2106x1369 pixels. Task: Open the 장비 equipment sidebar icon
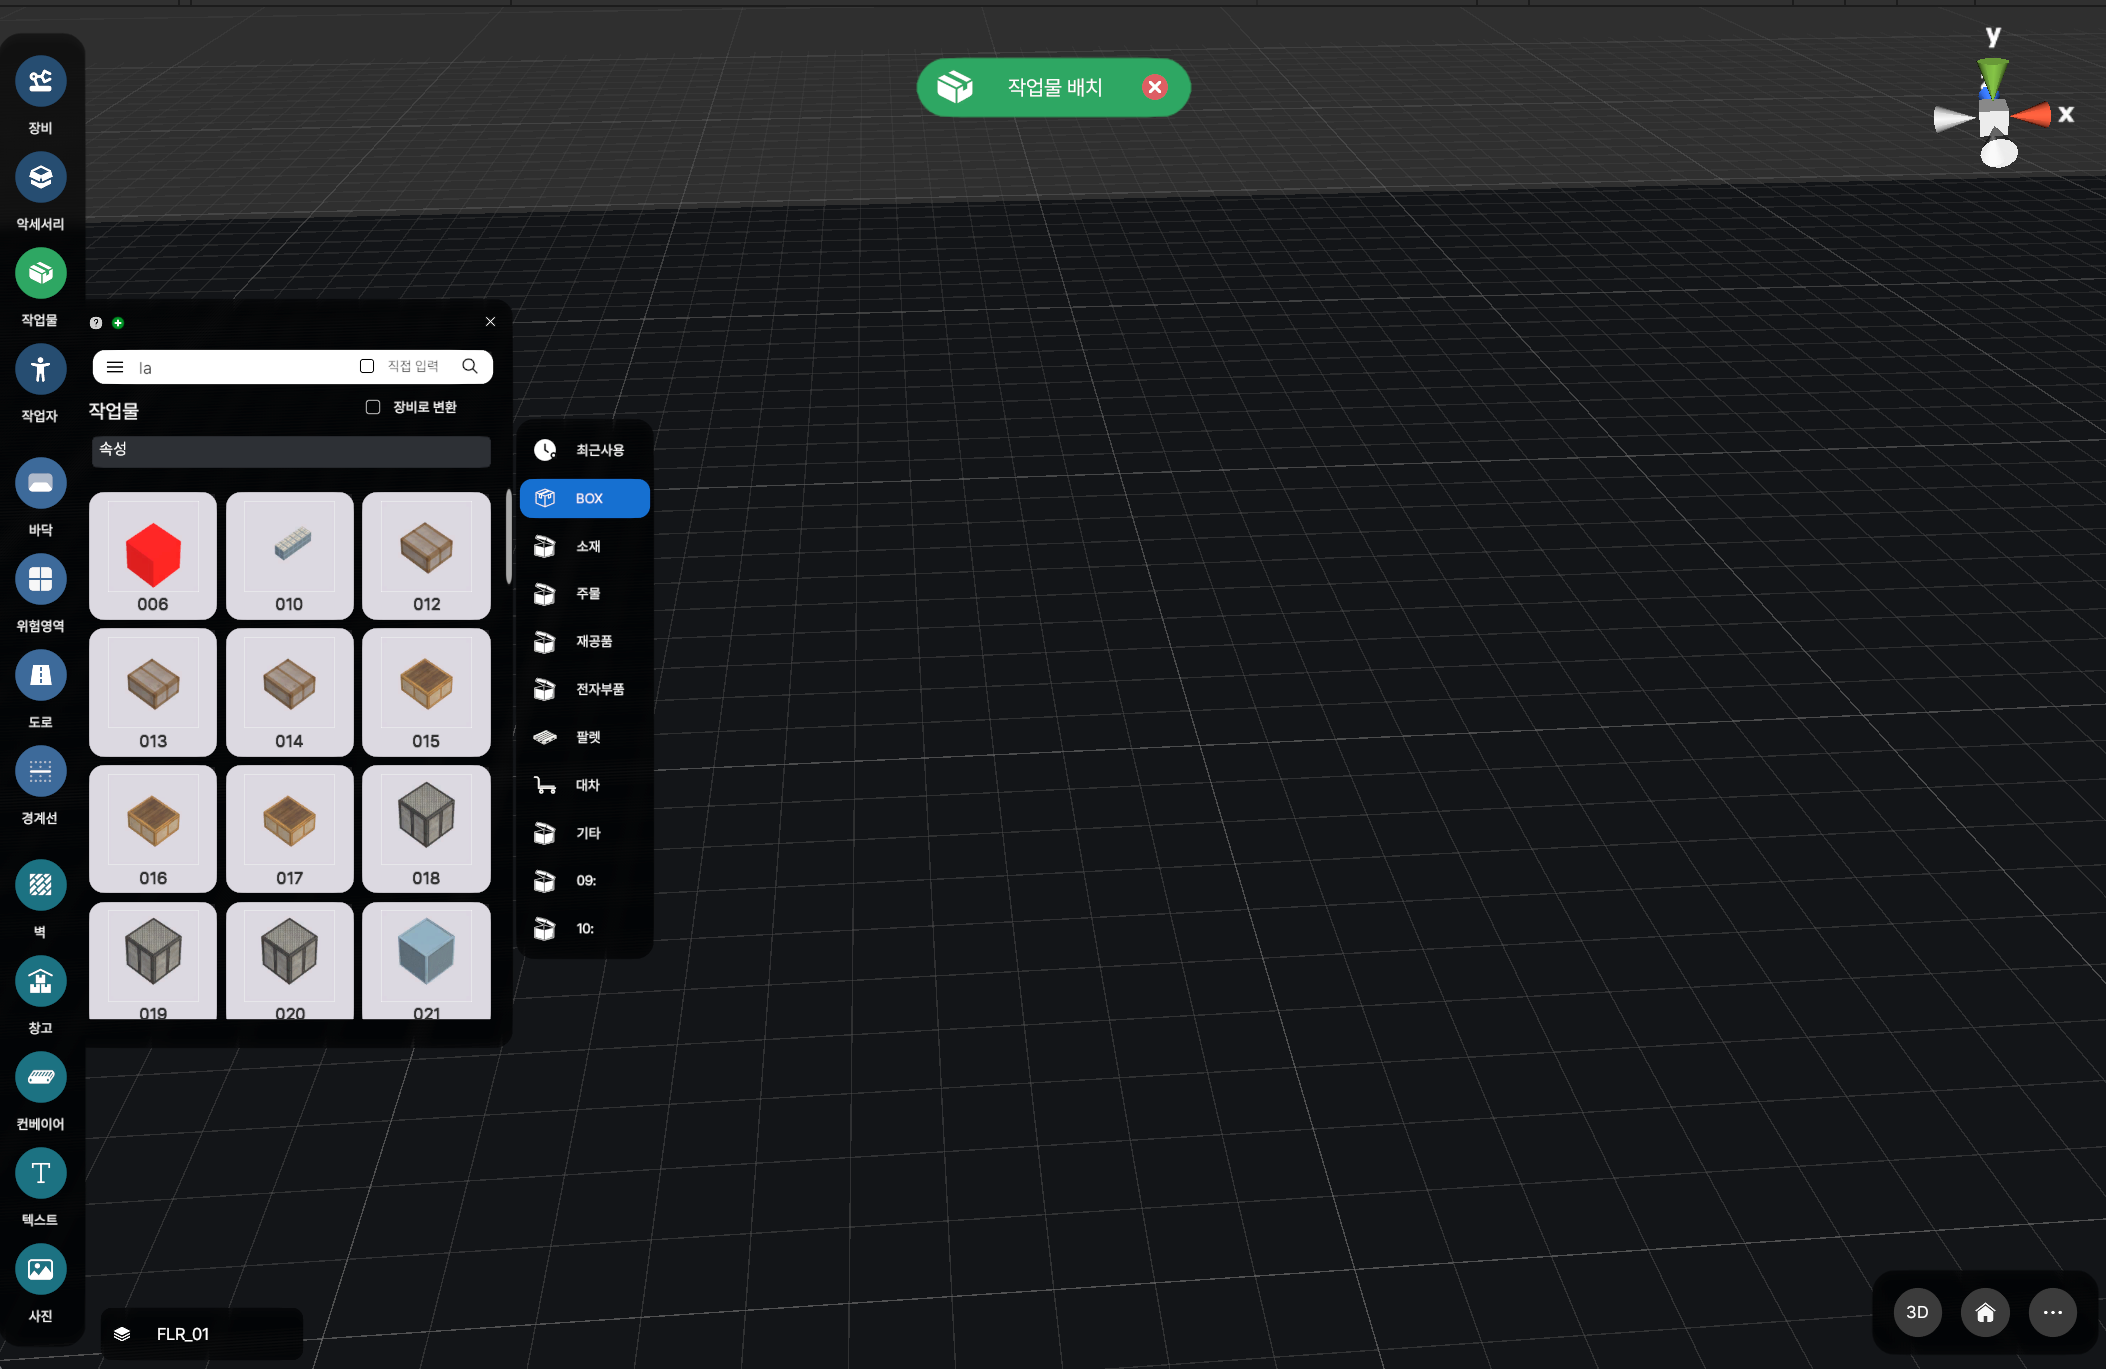click(40, 81)
